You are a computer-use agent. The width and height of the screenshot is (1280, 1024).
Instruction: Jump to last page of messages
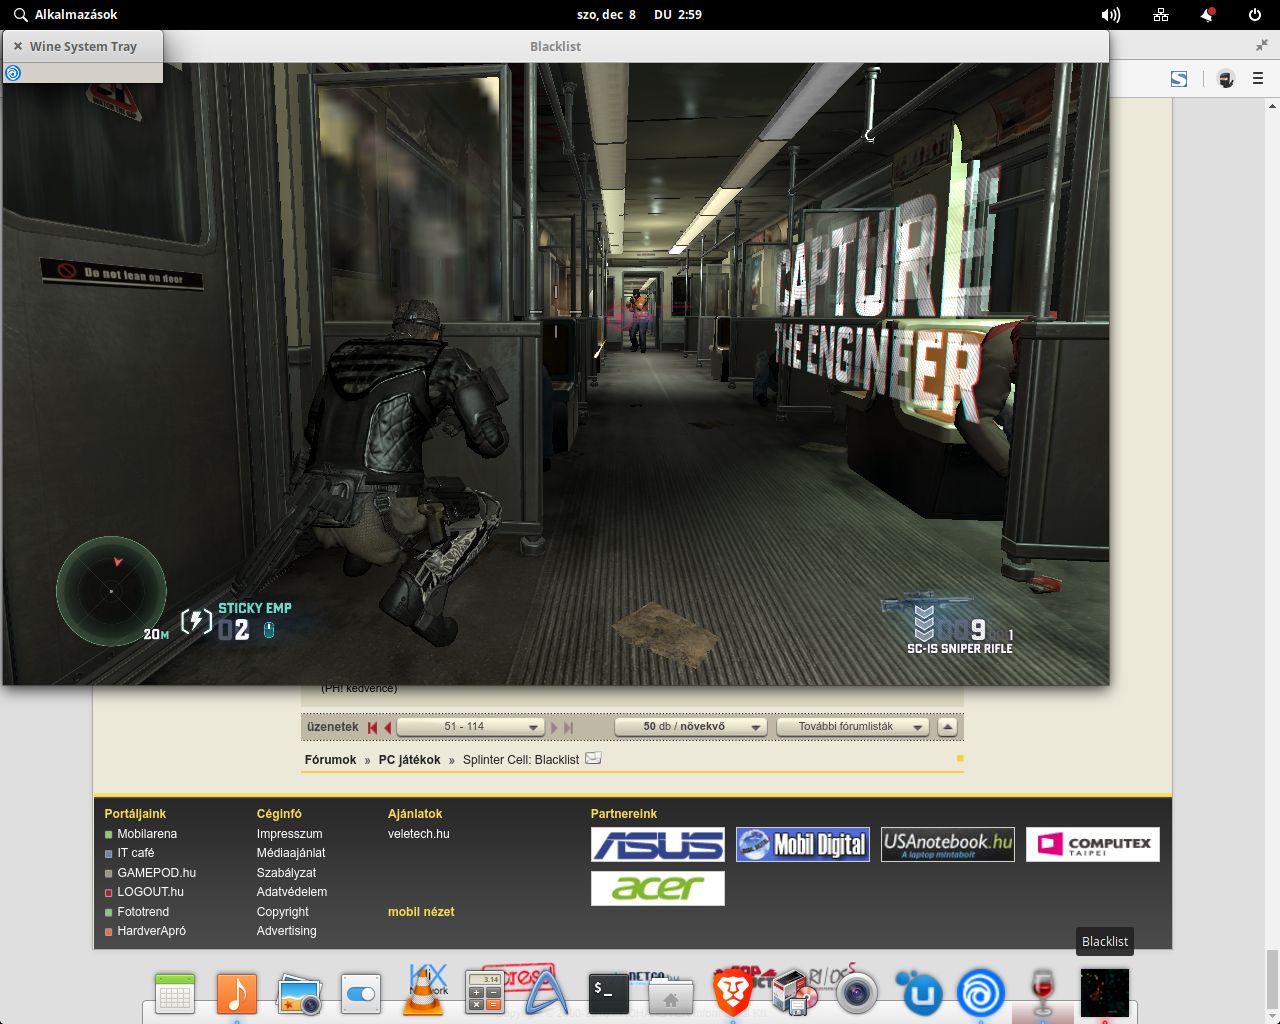[569, 728]
